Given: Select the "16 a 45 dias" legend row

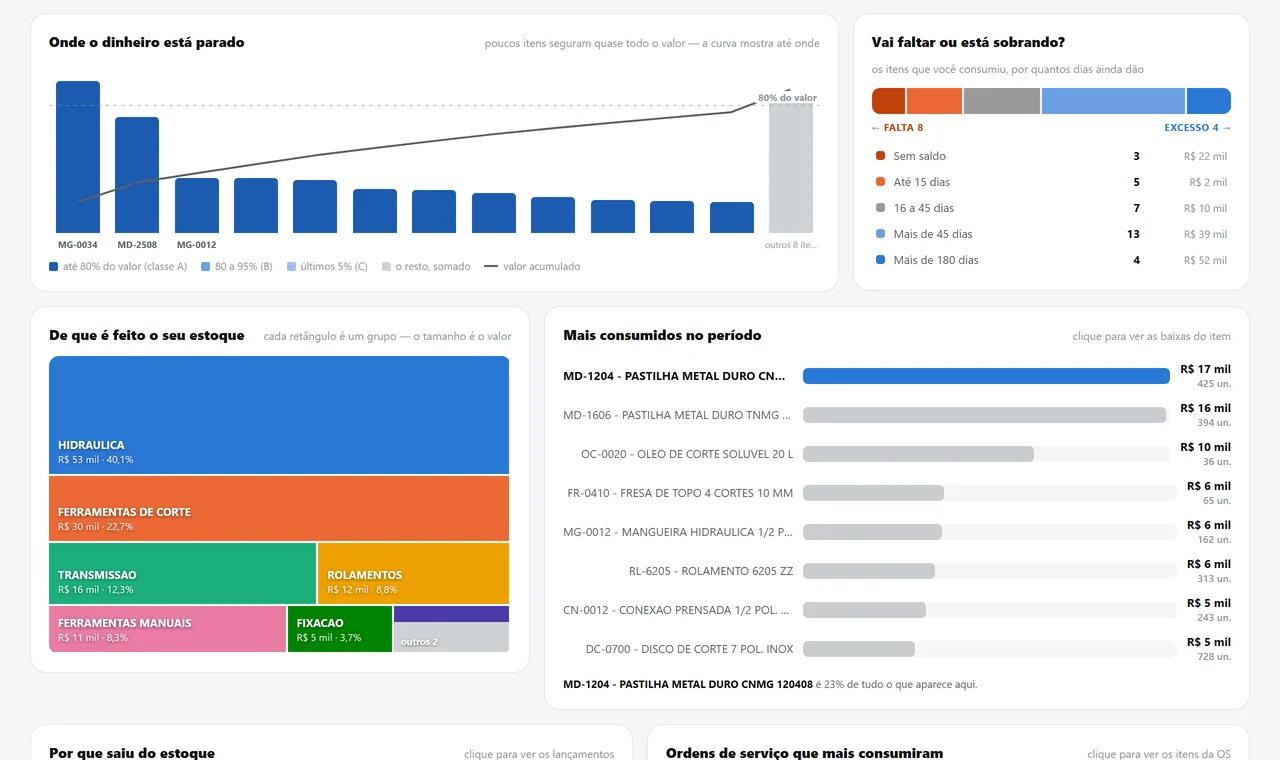Looking at the screenshot, I should pyautogui.click(x=1051, y=208).
